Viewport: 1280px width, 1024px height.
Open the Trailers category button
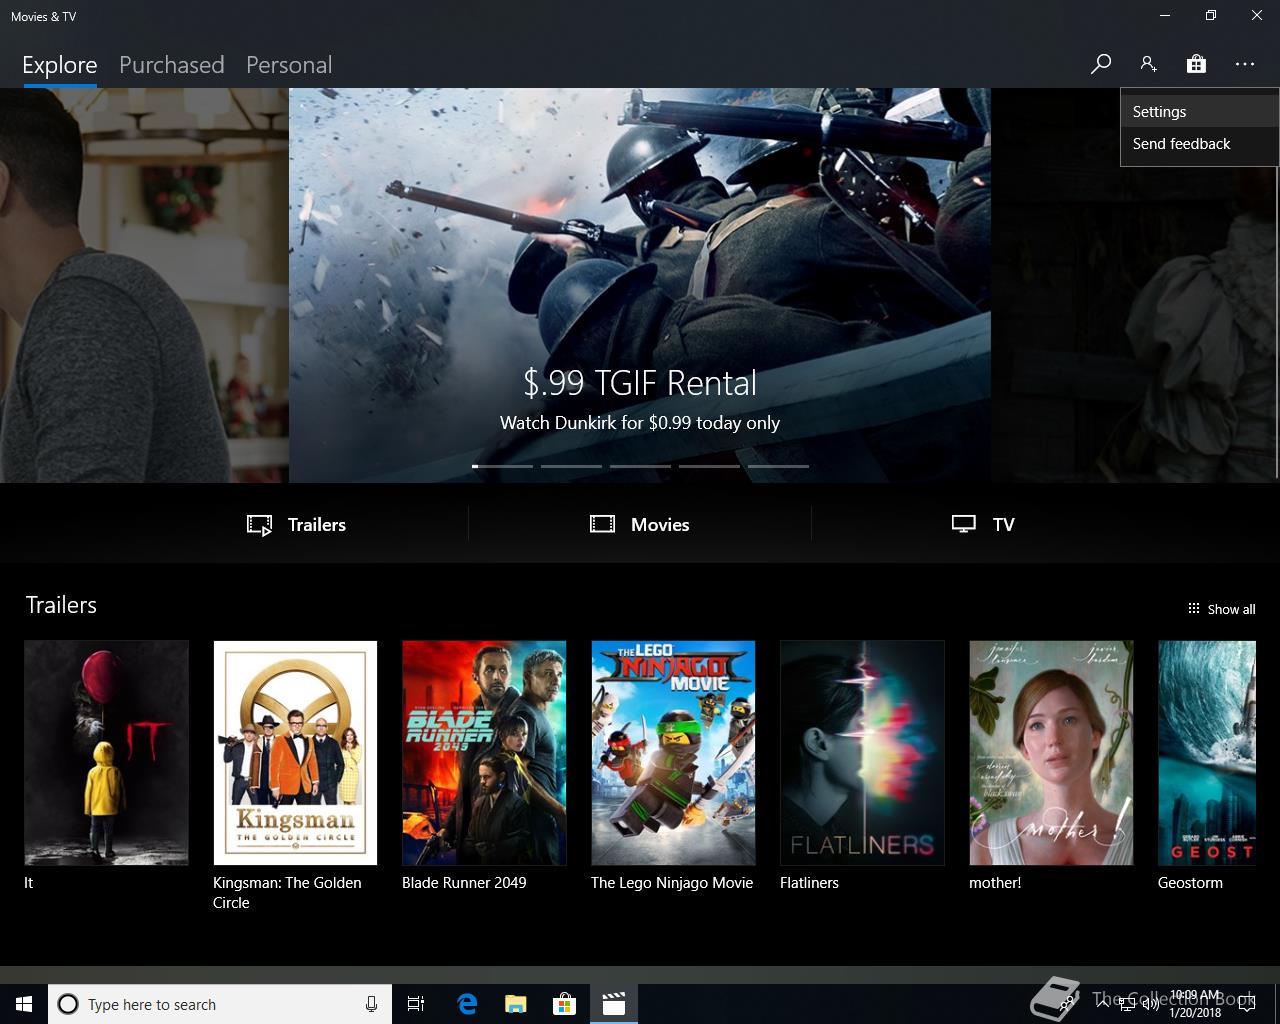pyautogui.click(x=297, y=524)
